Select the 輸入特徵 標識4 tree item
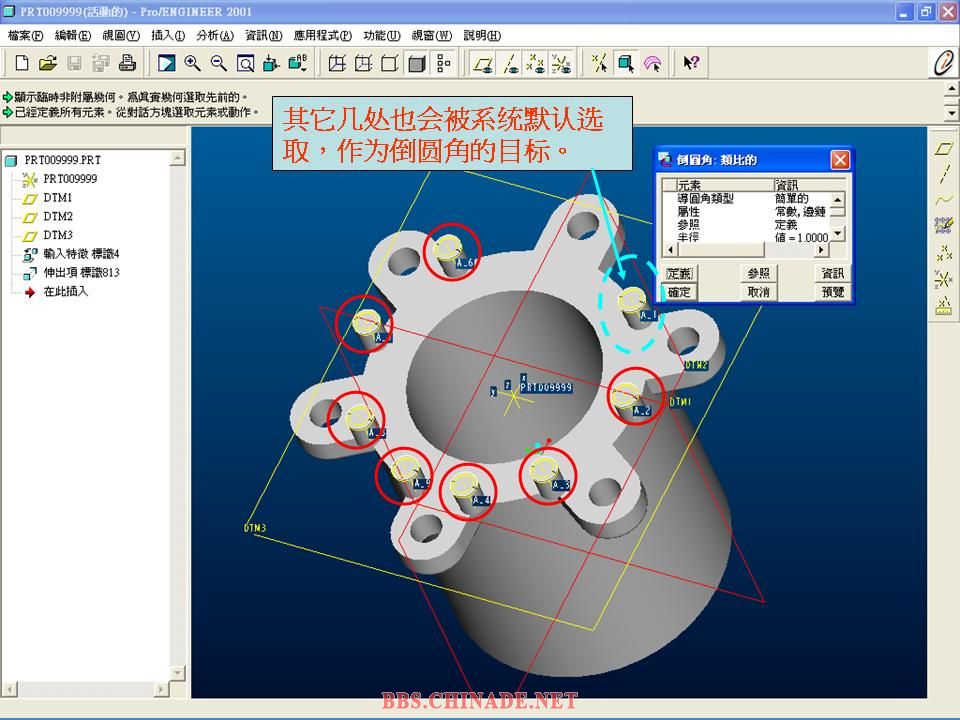The width and height of the screenshot is (960, 720). tap(81, 253)
